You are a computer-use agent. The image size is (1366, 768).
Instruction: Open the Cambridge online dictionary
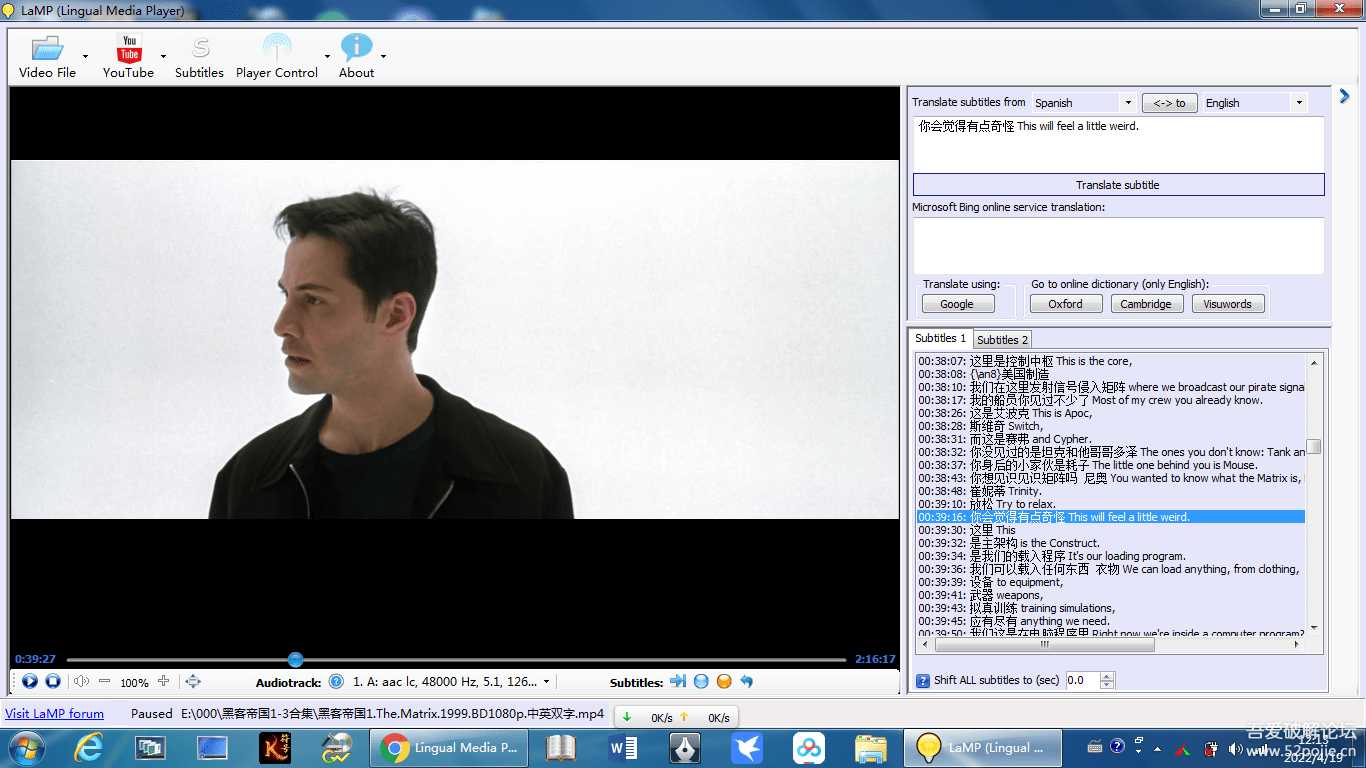(1146, 304)
